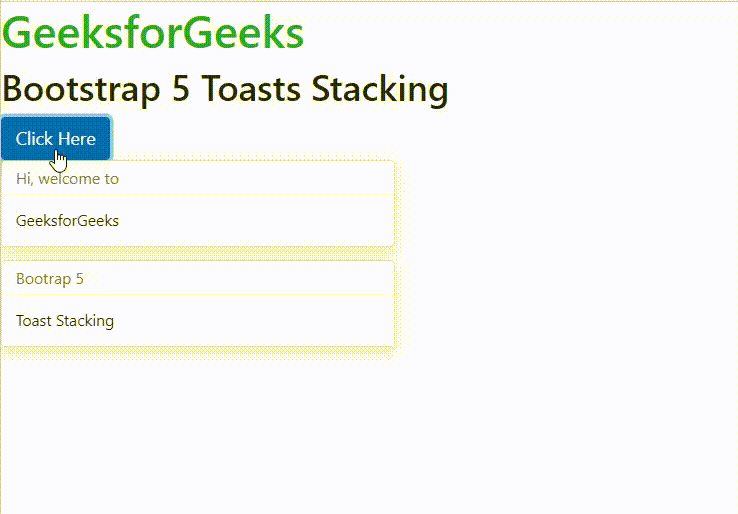738x514 pixels.
Task: Click the word 'Toast' in second toast body
Action: pyautogui.click(x=34, y=321)
